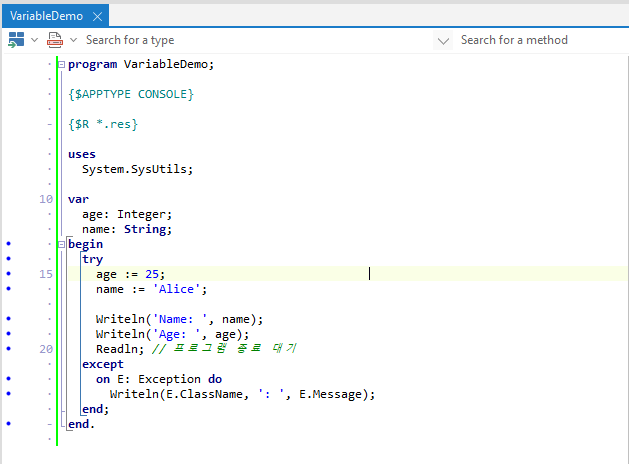Collapse the fold marker at 'begin'
Image resolution: width=629 pixels, height=464 pixels.
61,244
